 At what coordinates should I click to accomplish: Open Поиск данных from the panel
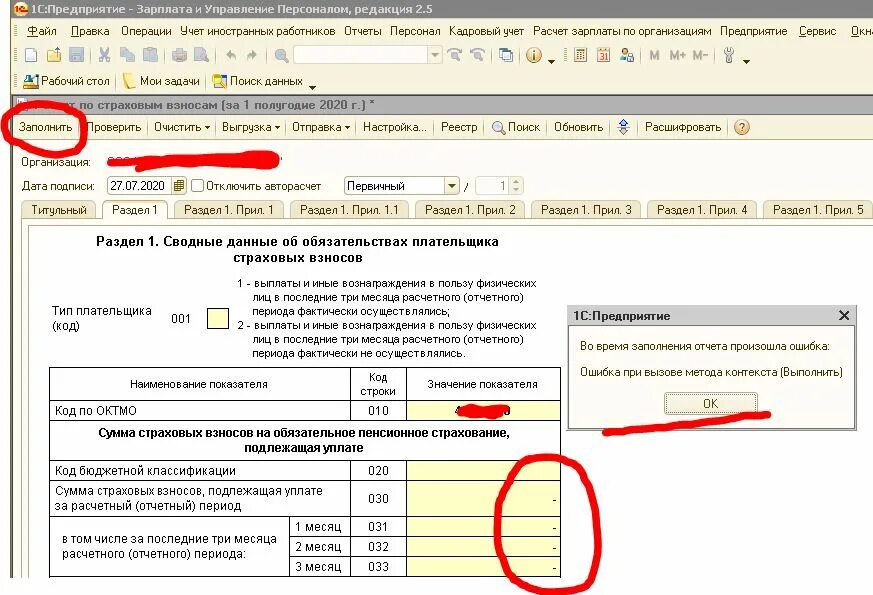[258, 81]
